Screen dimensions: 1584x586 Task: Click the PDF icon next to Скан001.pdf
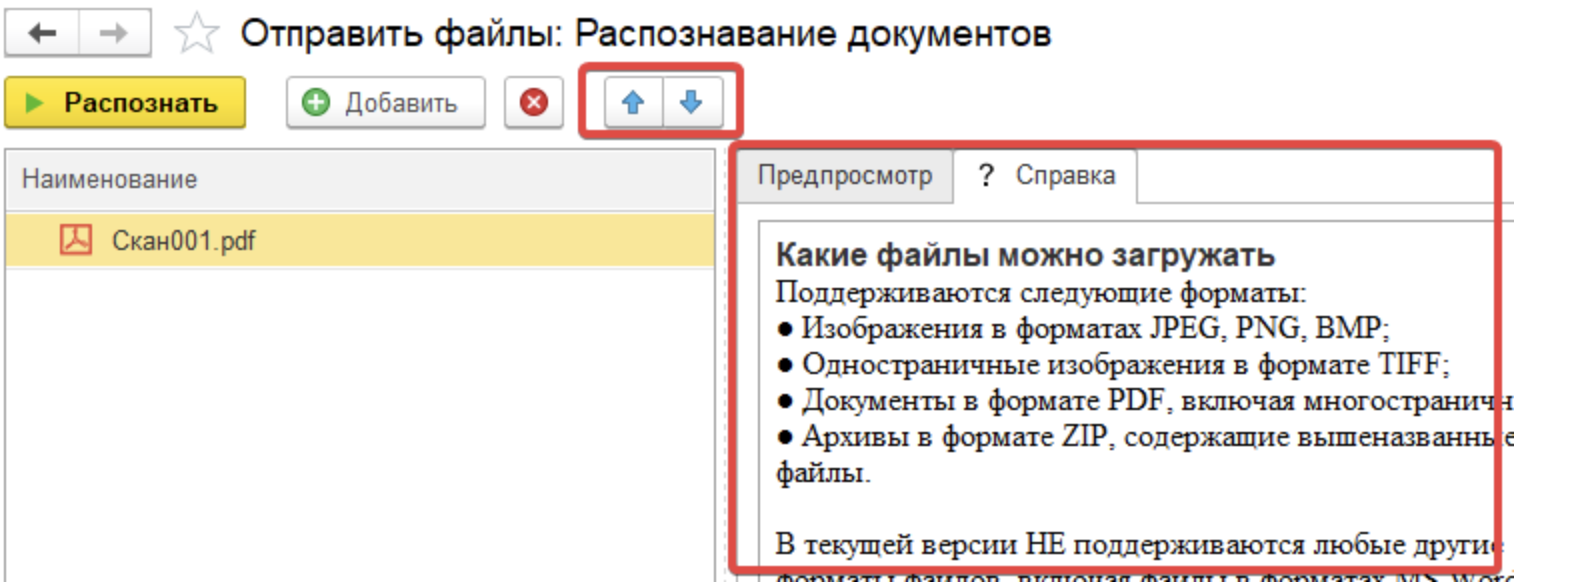coord(76,240)
